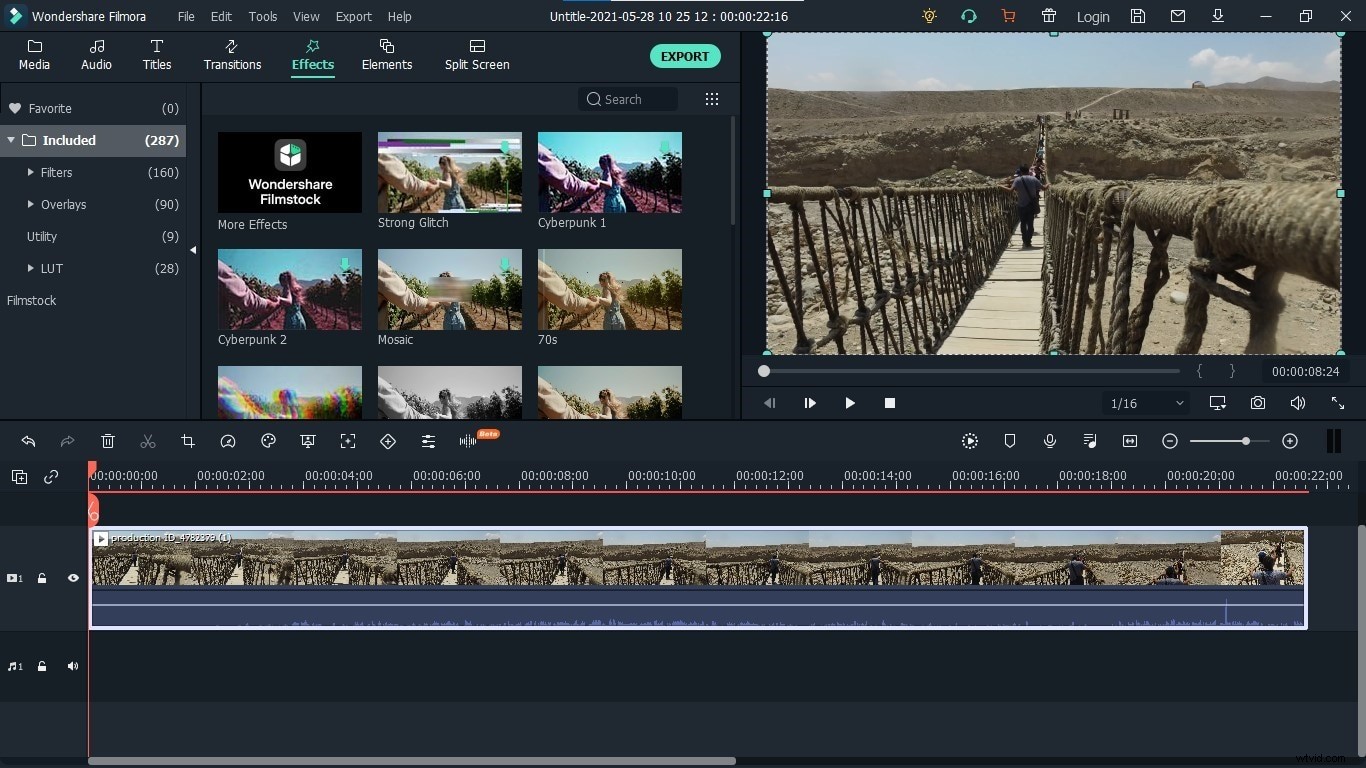
Task: Open the Filmstock library link
Action: click(31, 300)
